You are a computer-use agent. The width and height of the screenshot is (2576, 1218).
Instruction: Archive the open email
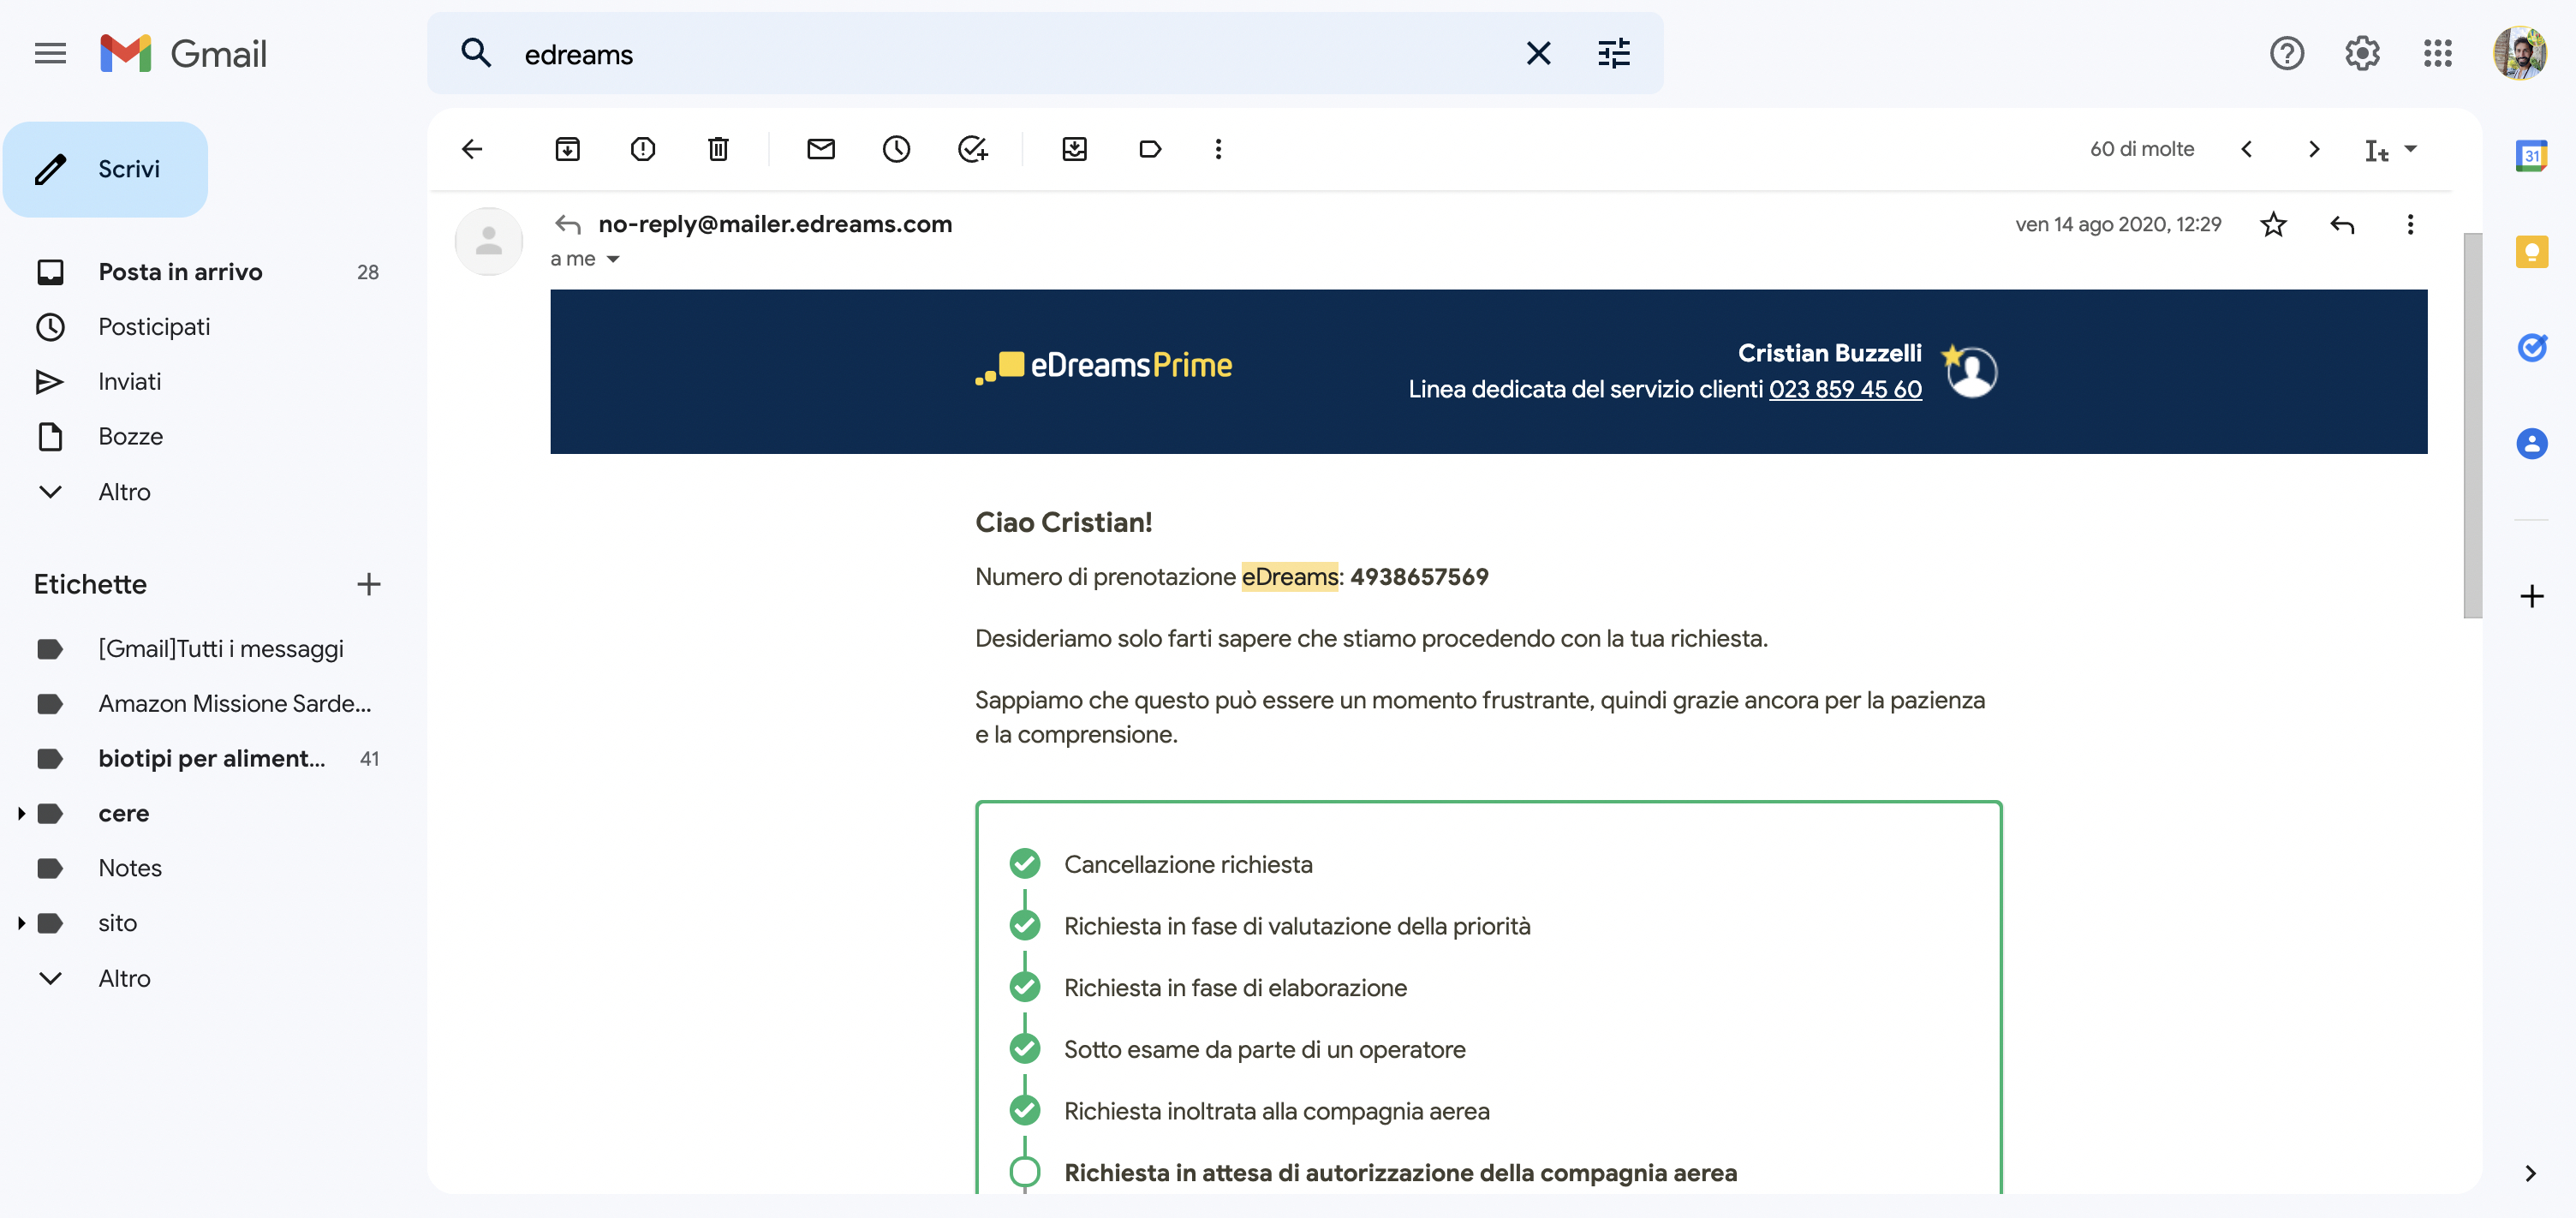pos(567,148)
